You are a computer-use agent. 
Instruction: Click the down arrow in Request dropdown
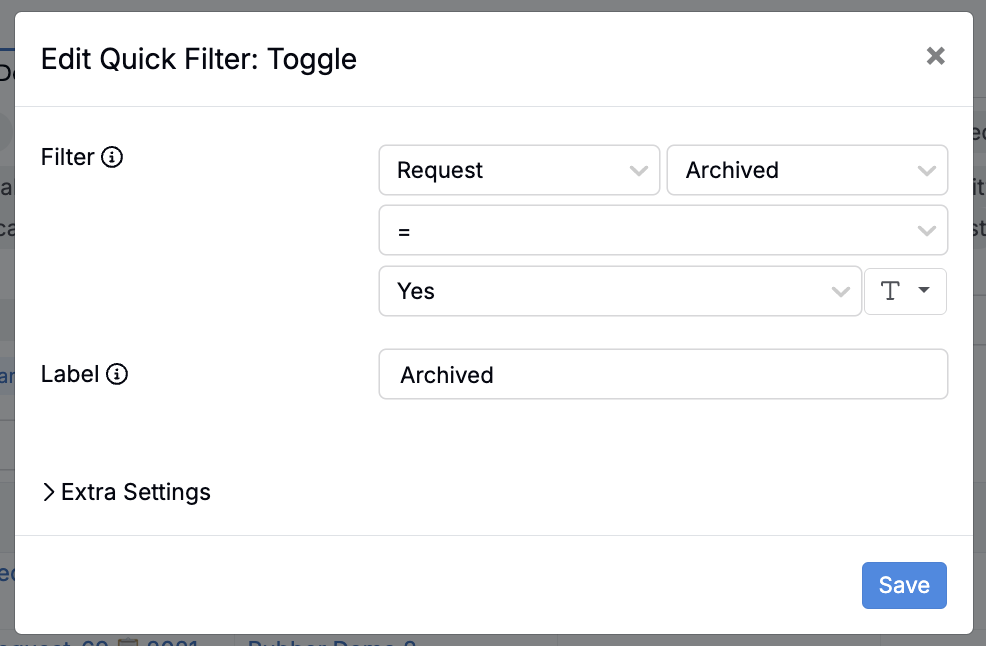(x=638, y=171)
